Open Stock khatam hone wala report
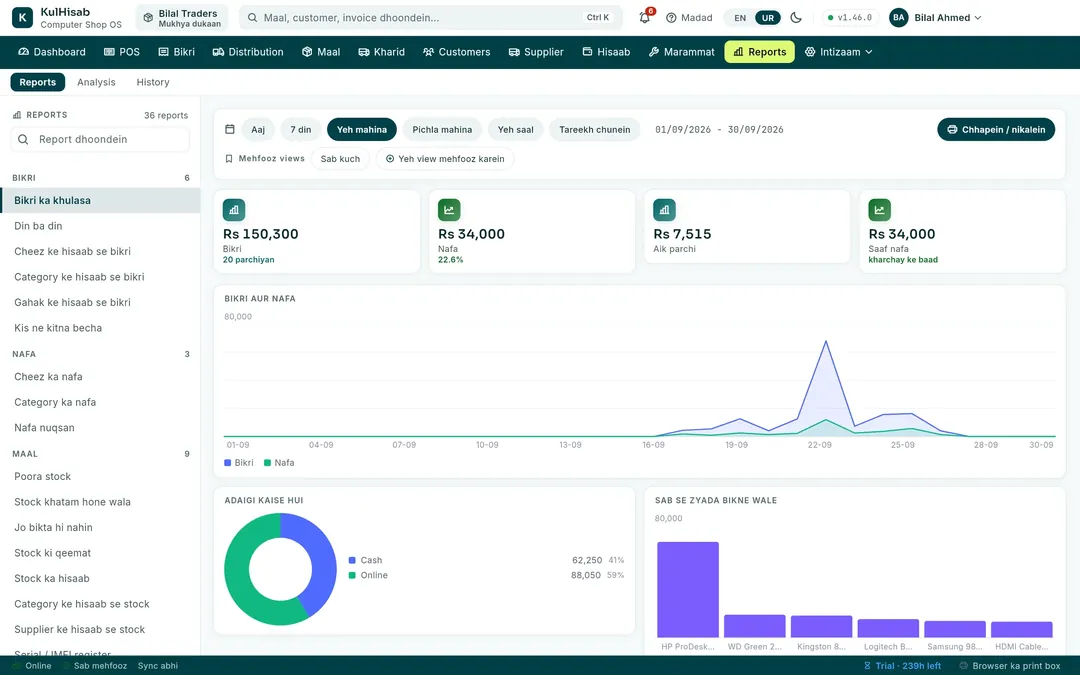This screenshot has width=1080, height=675. 100,502
